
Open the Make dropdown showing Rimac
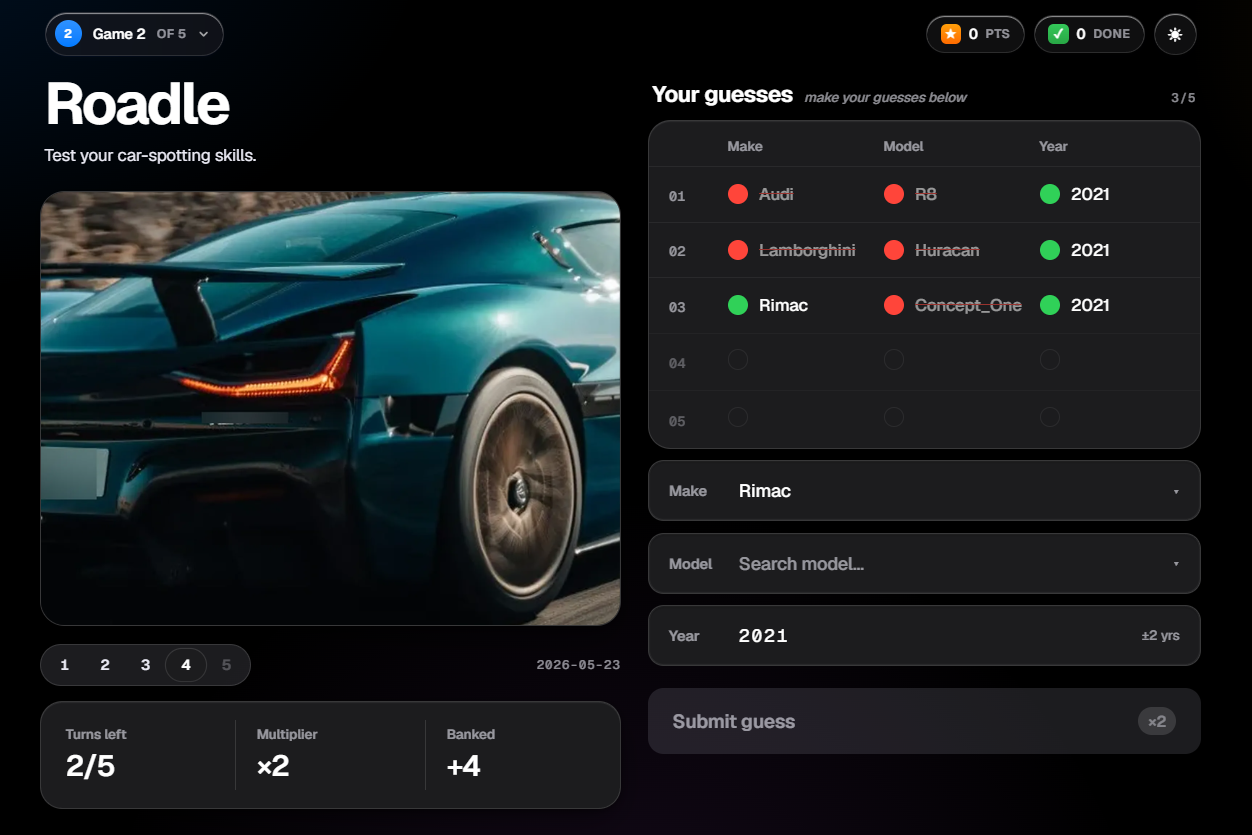tap(924, 491)
